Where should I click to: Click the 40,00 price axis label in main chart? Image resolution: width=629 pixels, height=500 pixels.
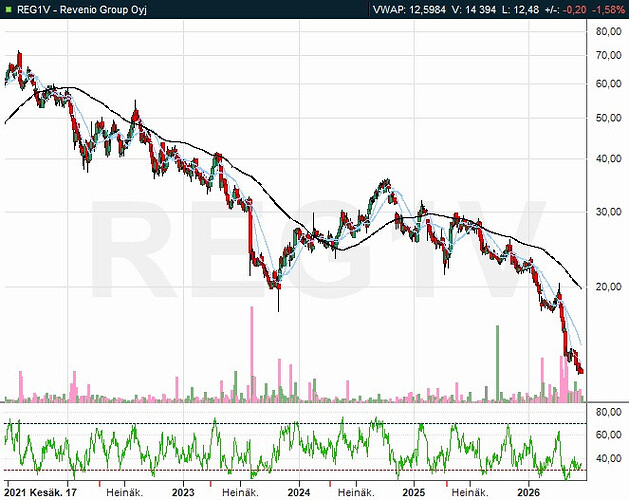pyautogui.click(x=609, y=159)
